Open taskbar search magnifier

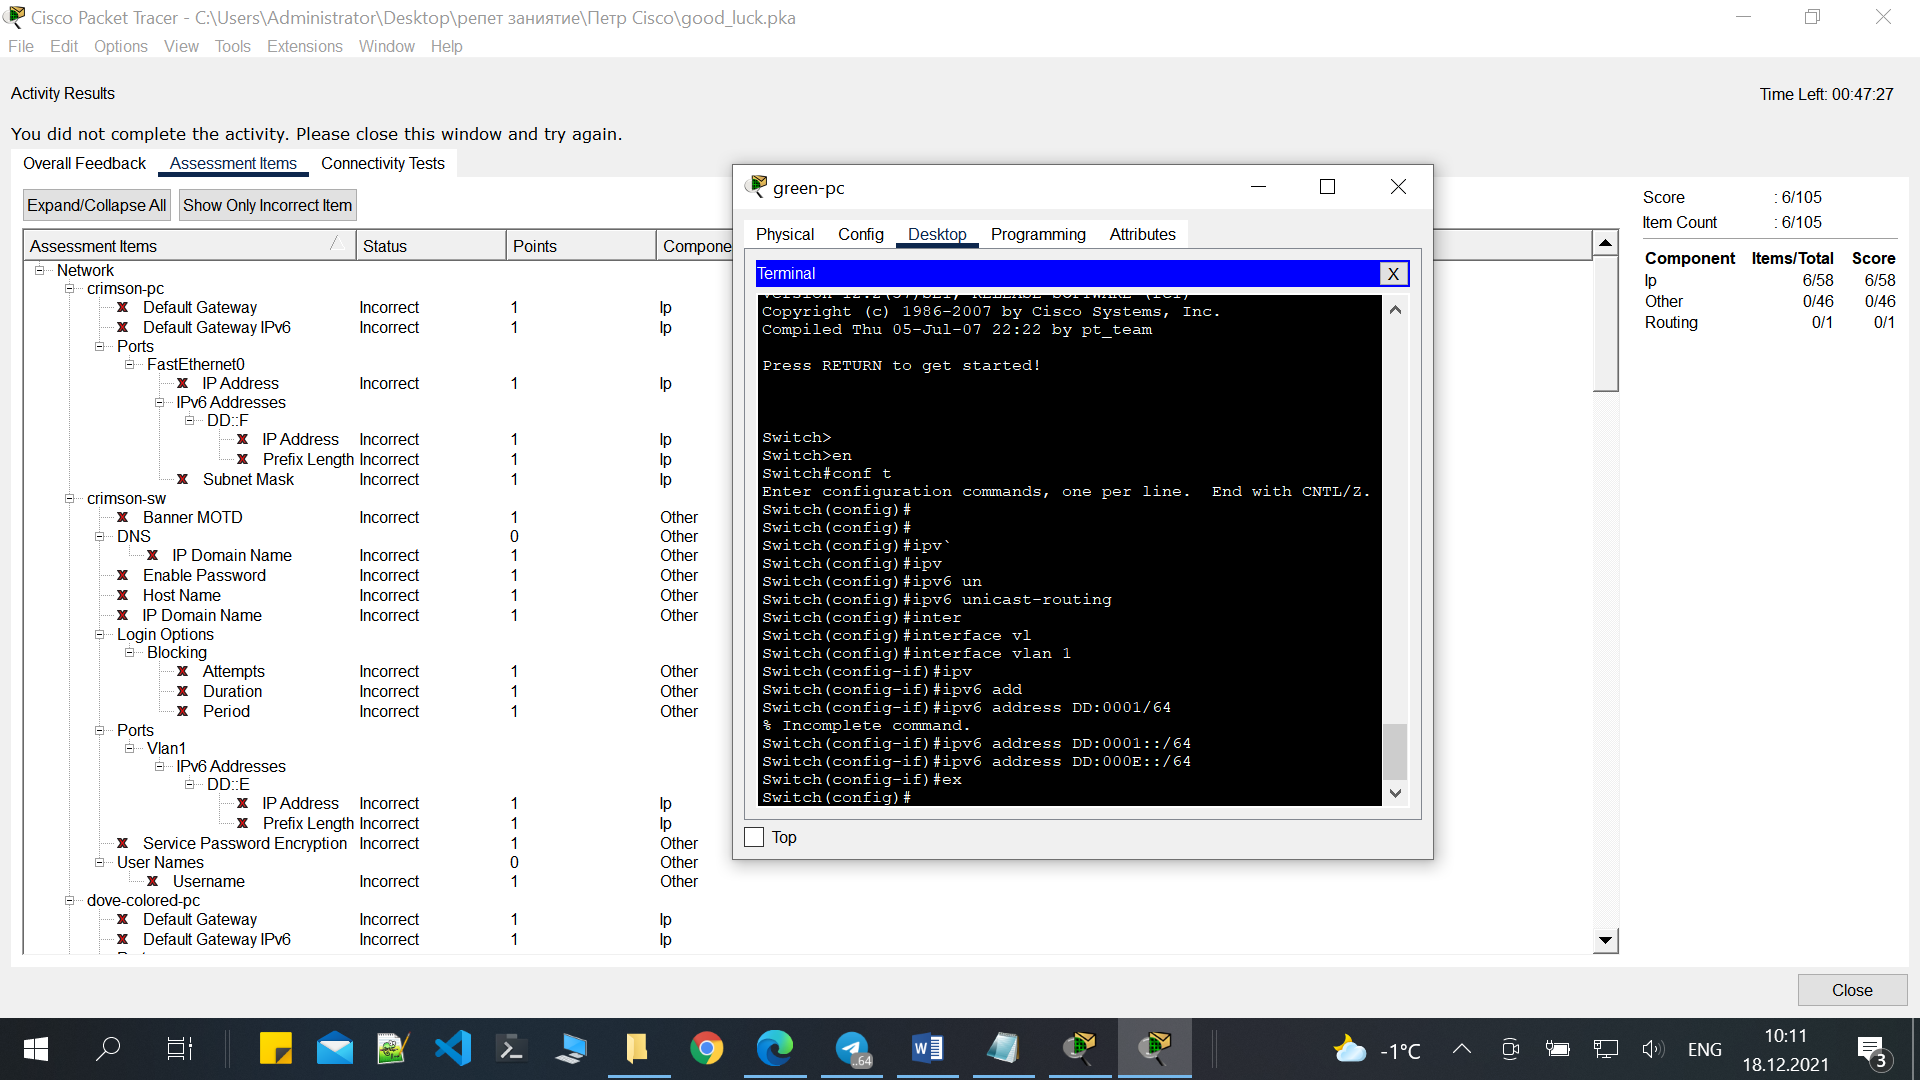tap(108, 1048)
